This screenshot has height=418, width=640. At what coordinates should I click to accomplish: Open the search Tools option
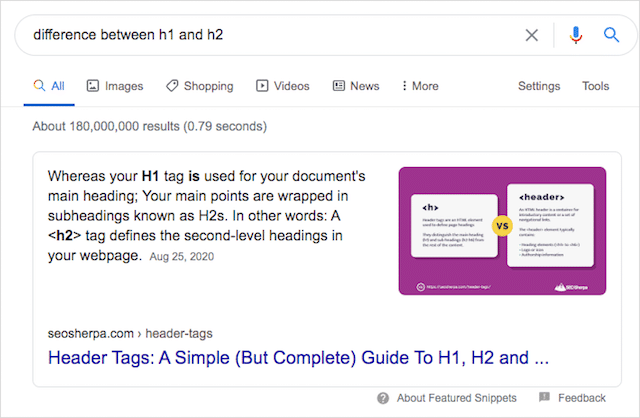[596, 86]
